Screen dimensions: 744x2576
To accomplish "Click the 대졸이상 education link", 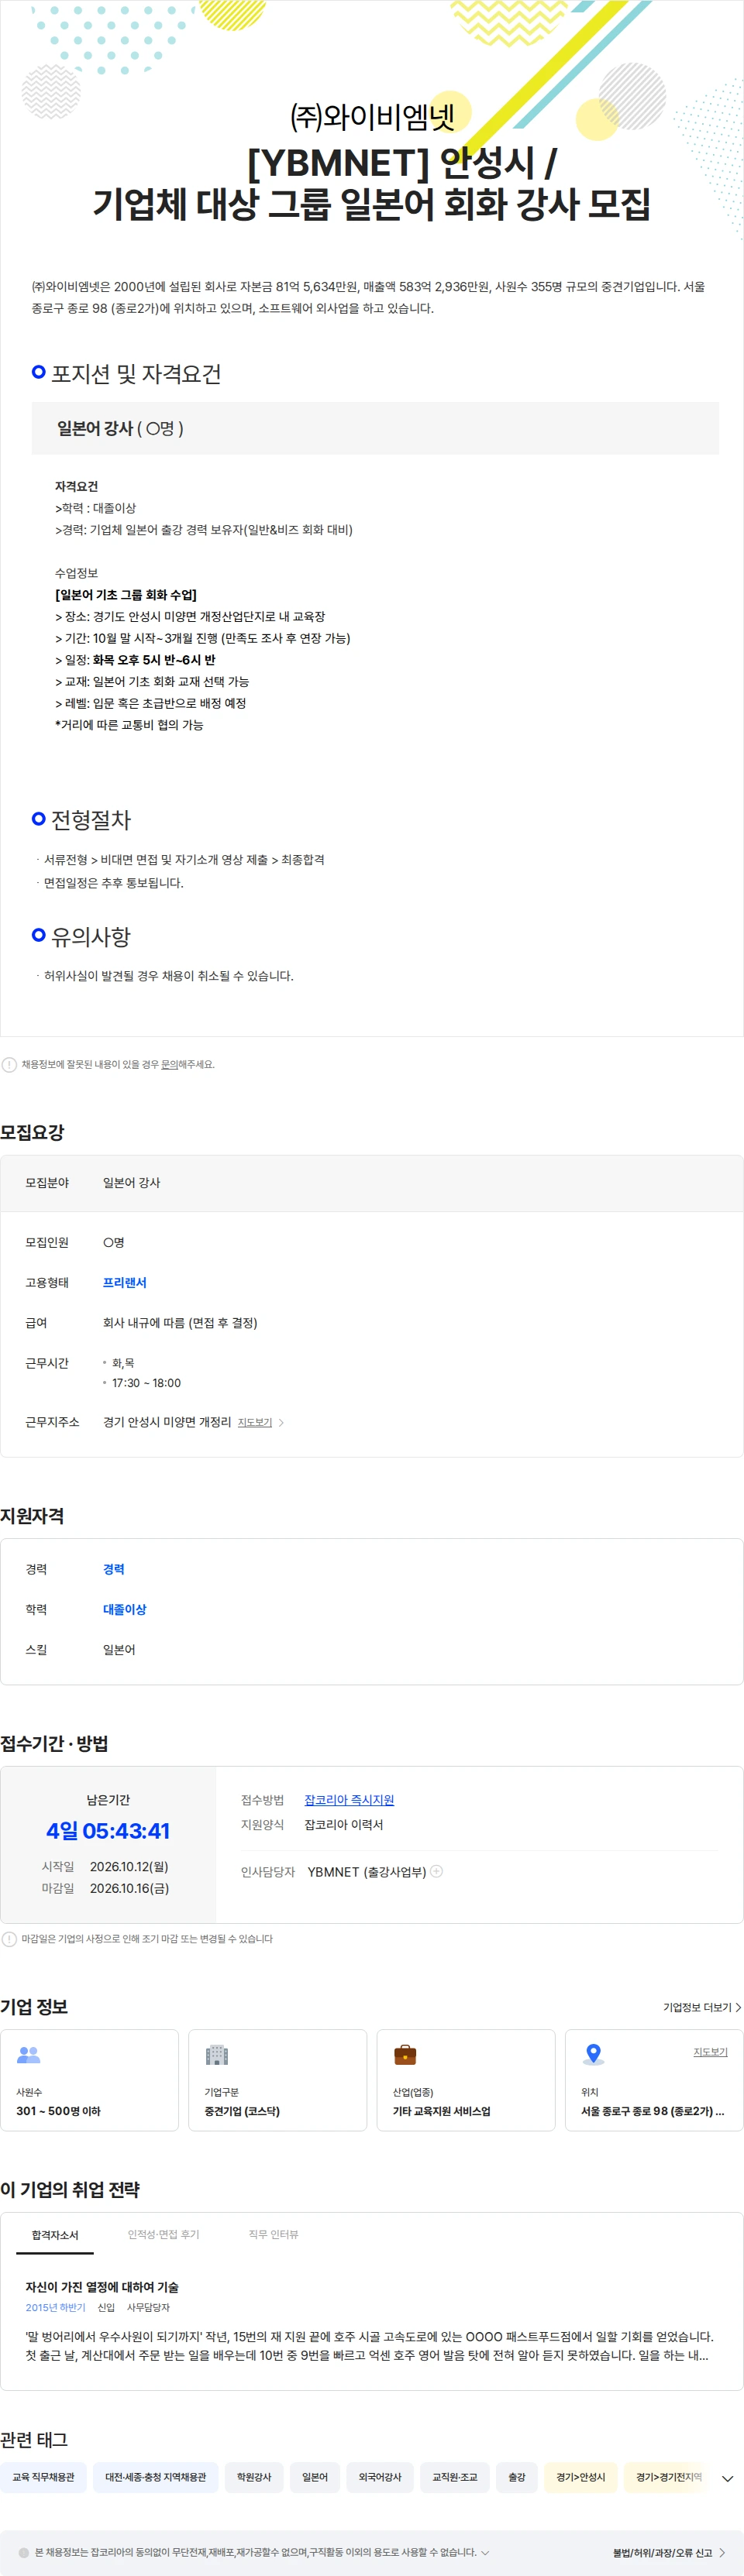I will (125, 1609).
